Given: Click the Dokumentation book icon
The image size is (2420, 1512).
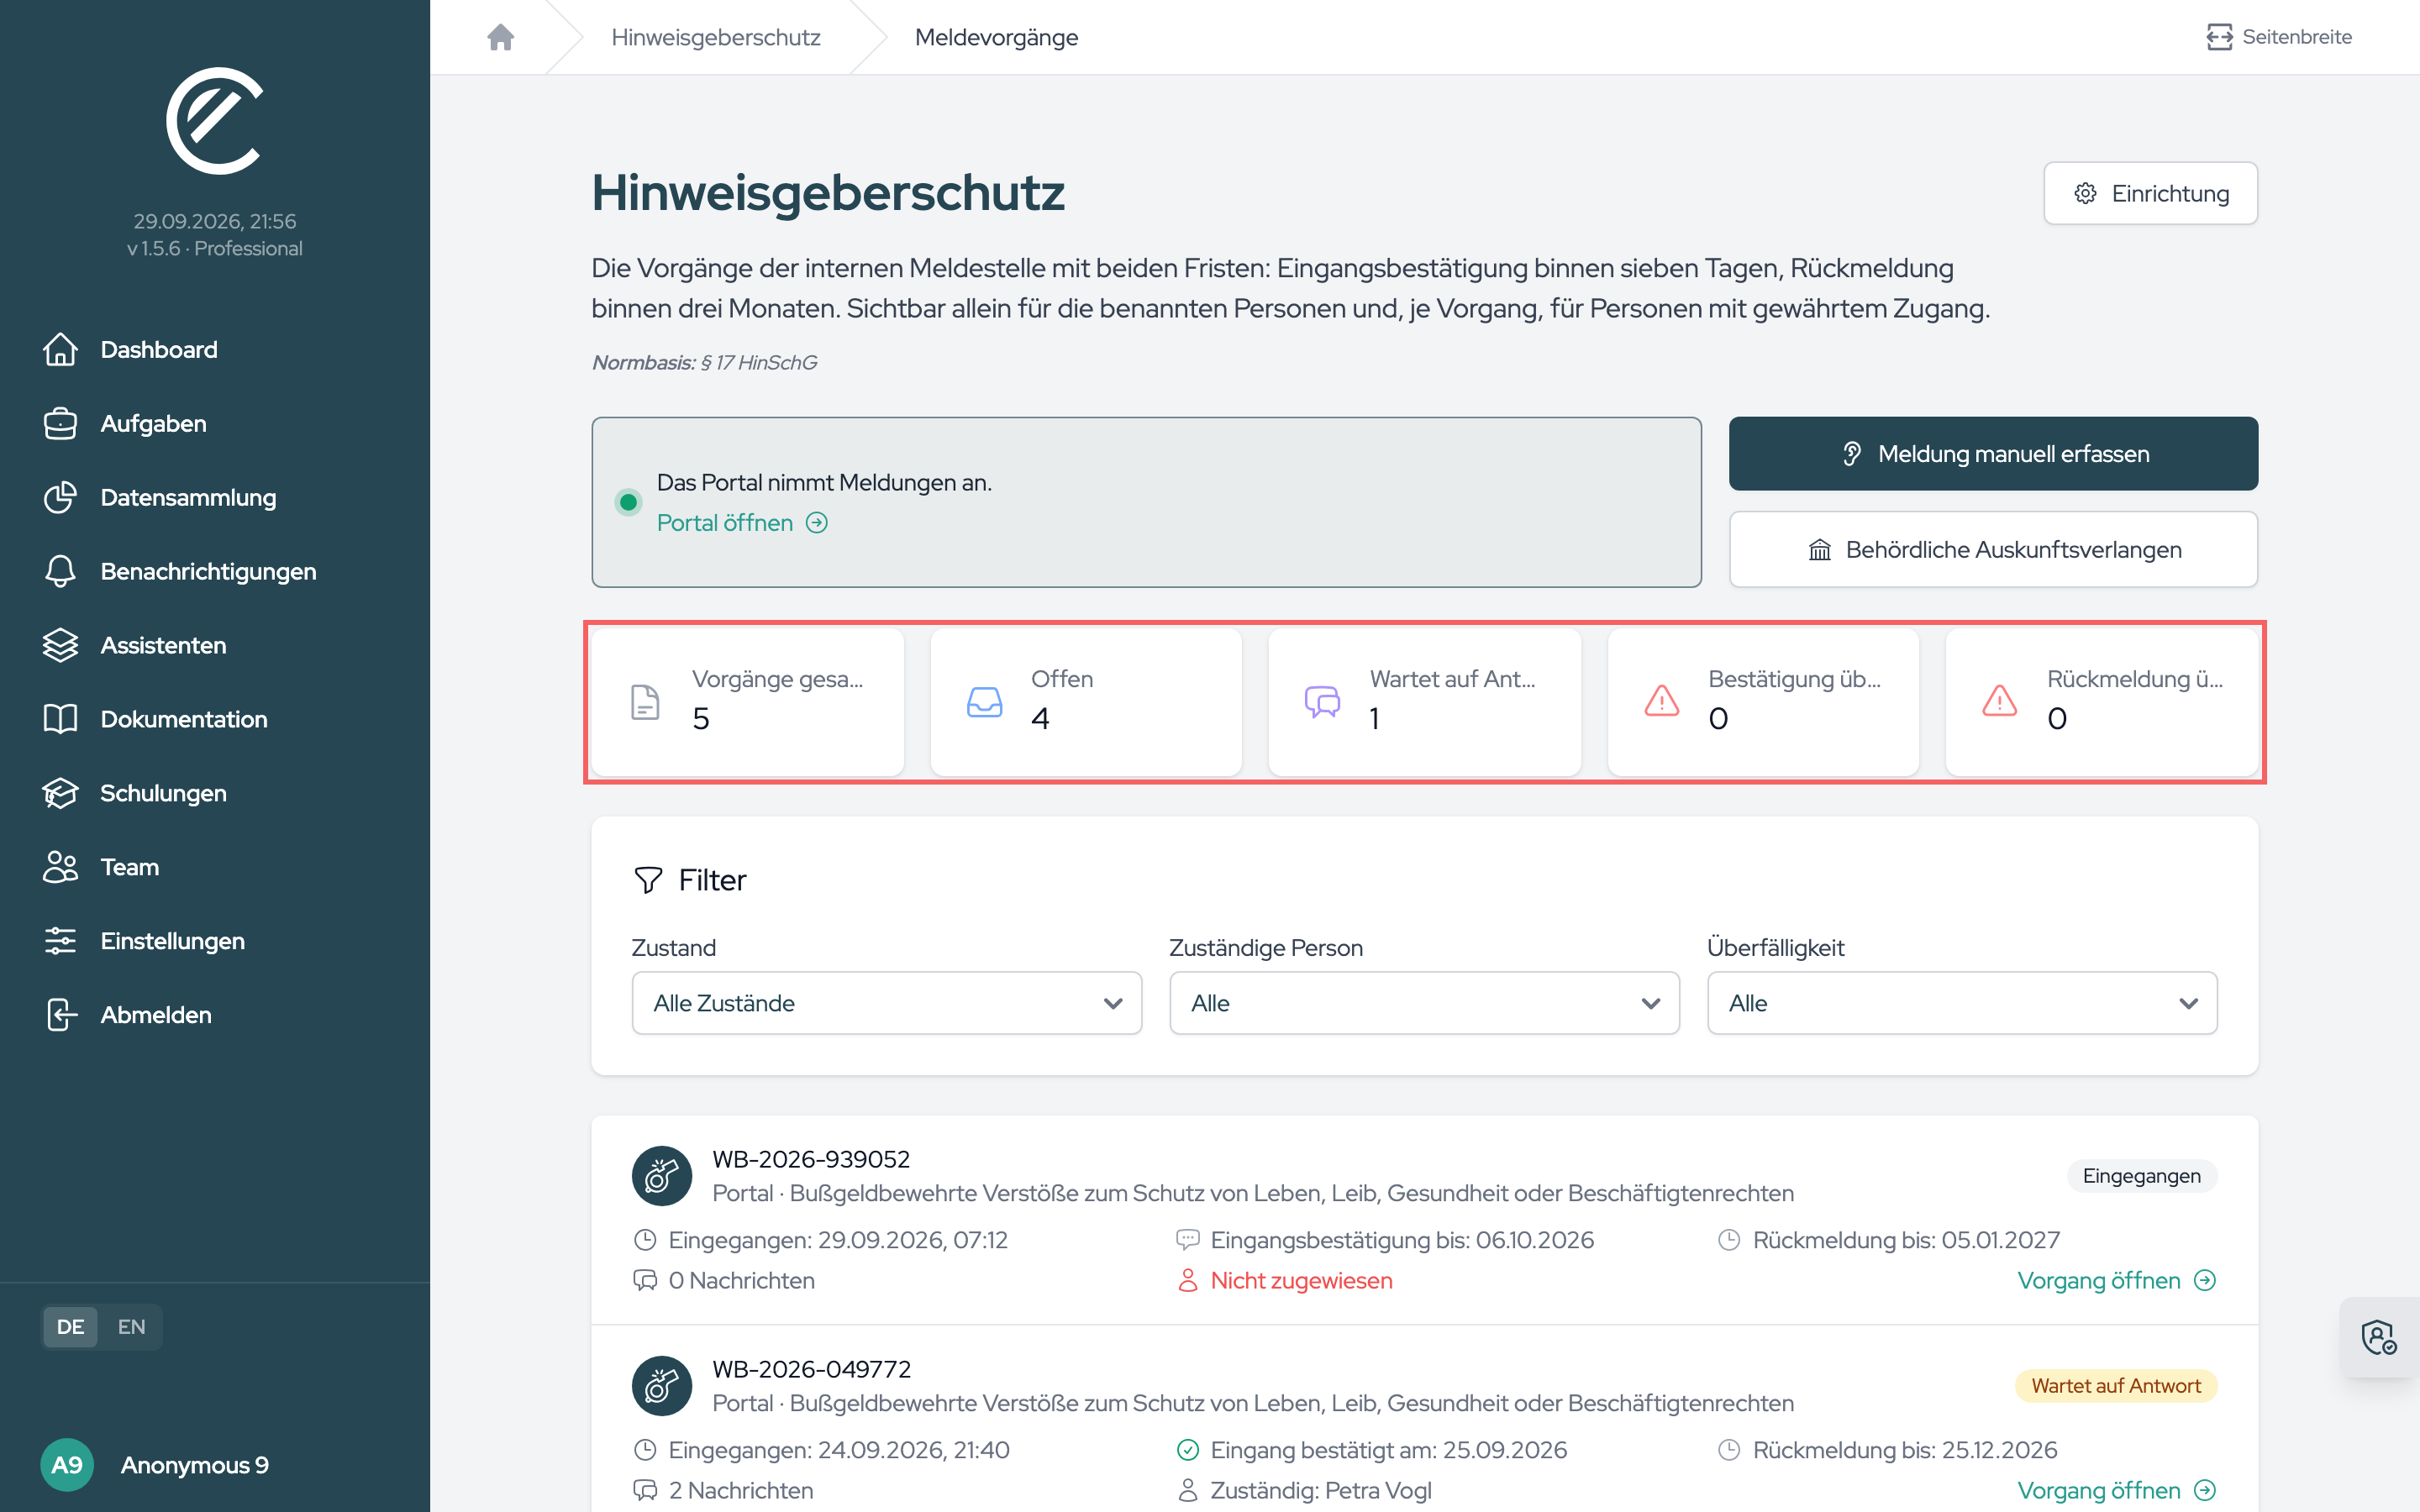Looking at the screenshot, I should tap(60, 719).
